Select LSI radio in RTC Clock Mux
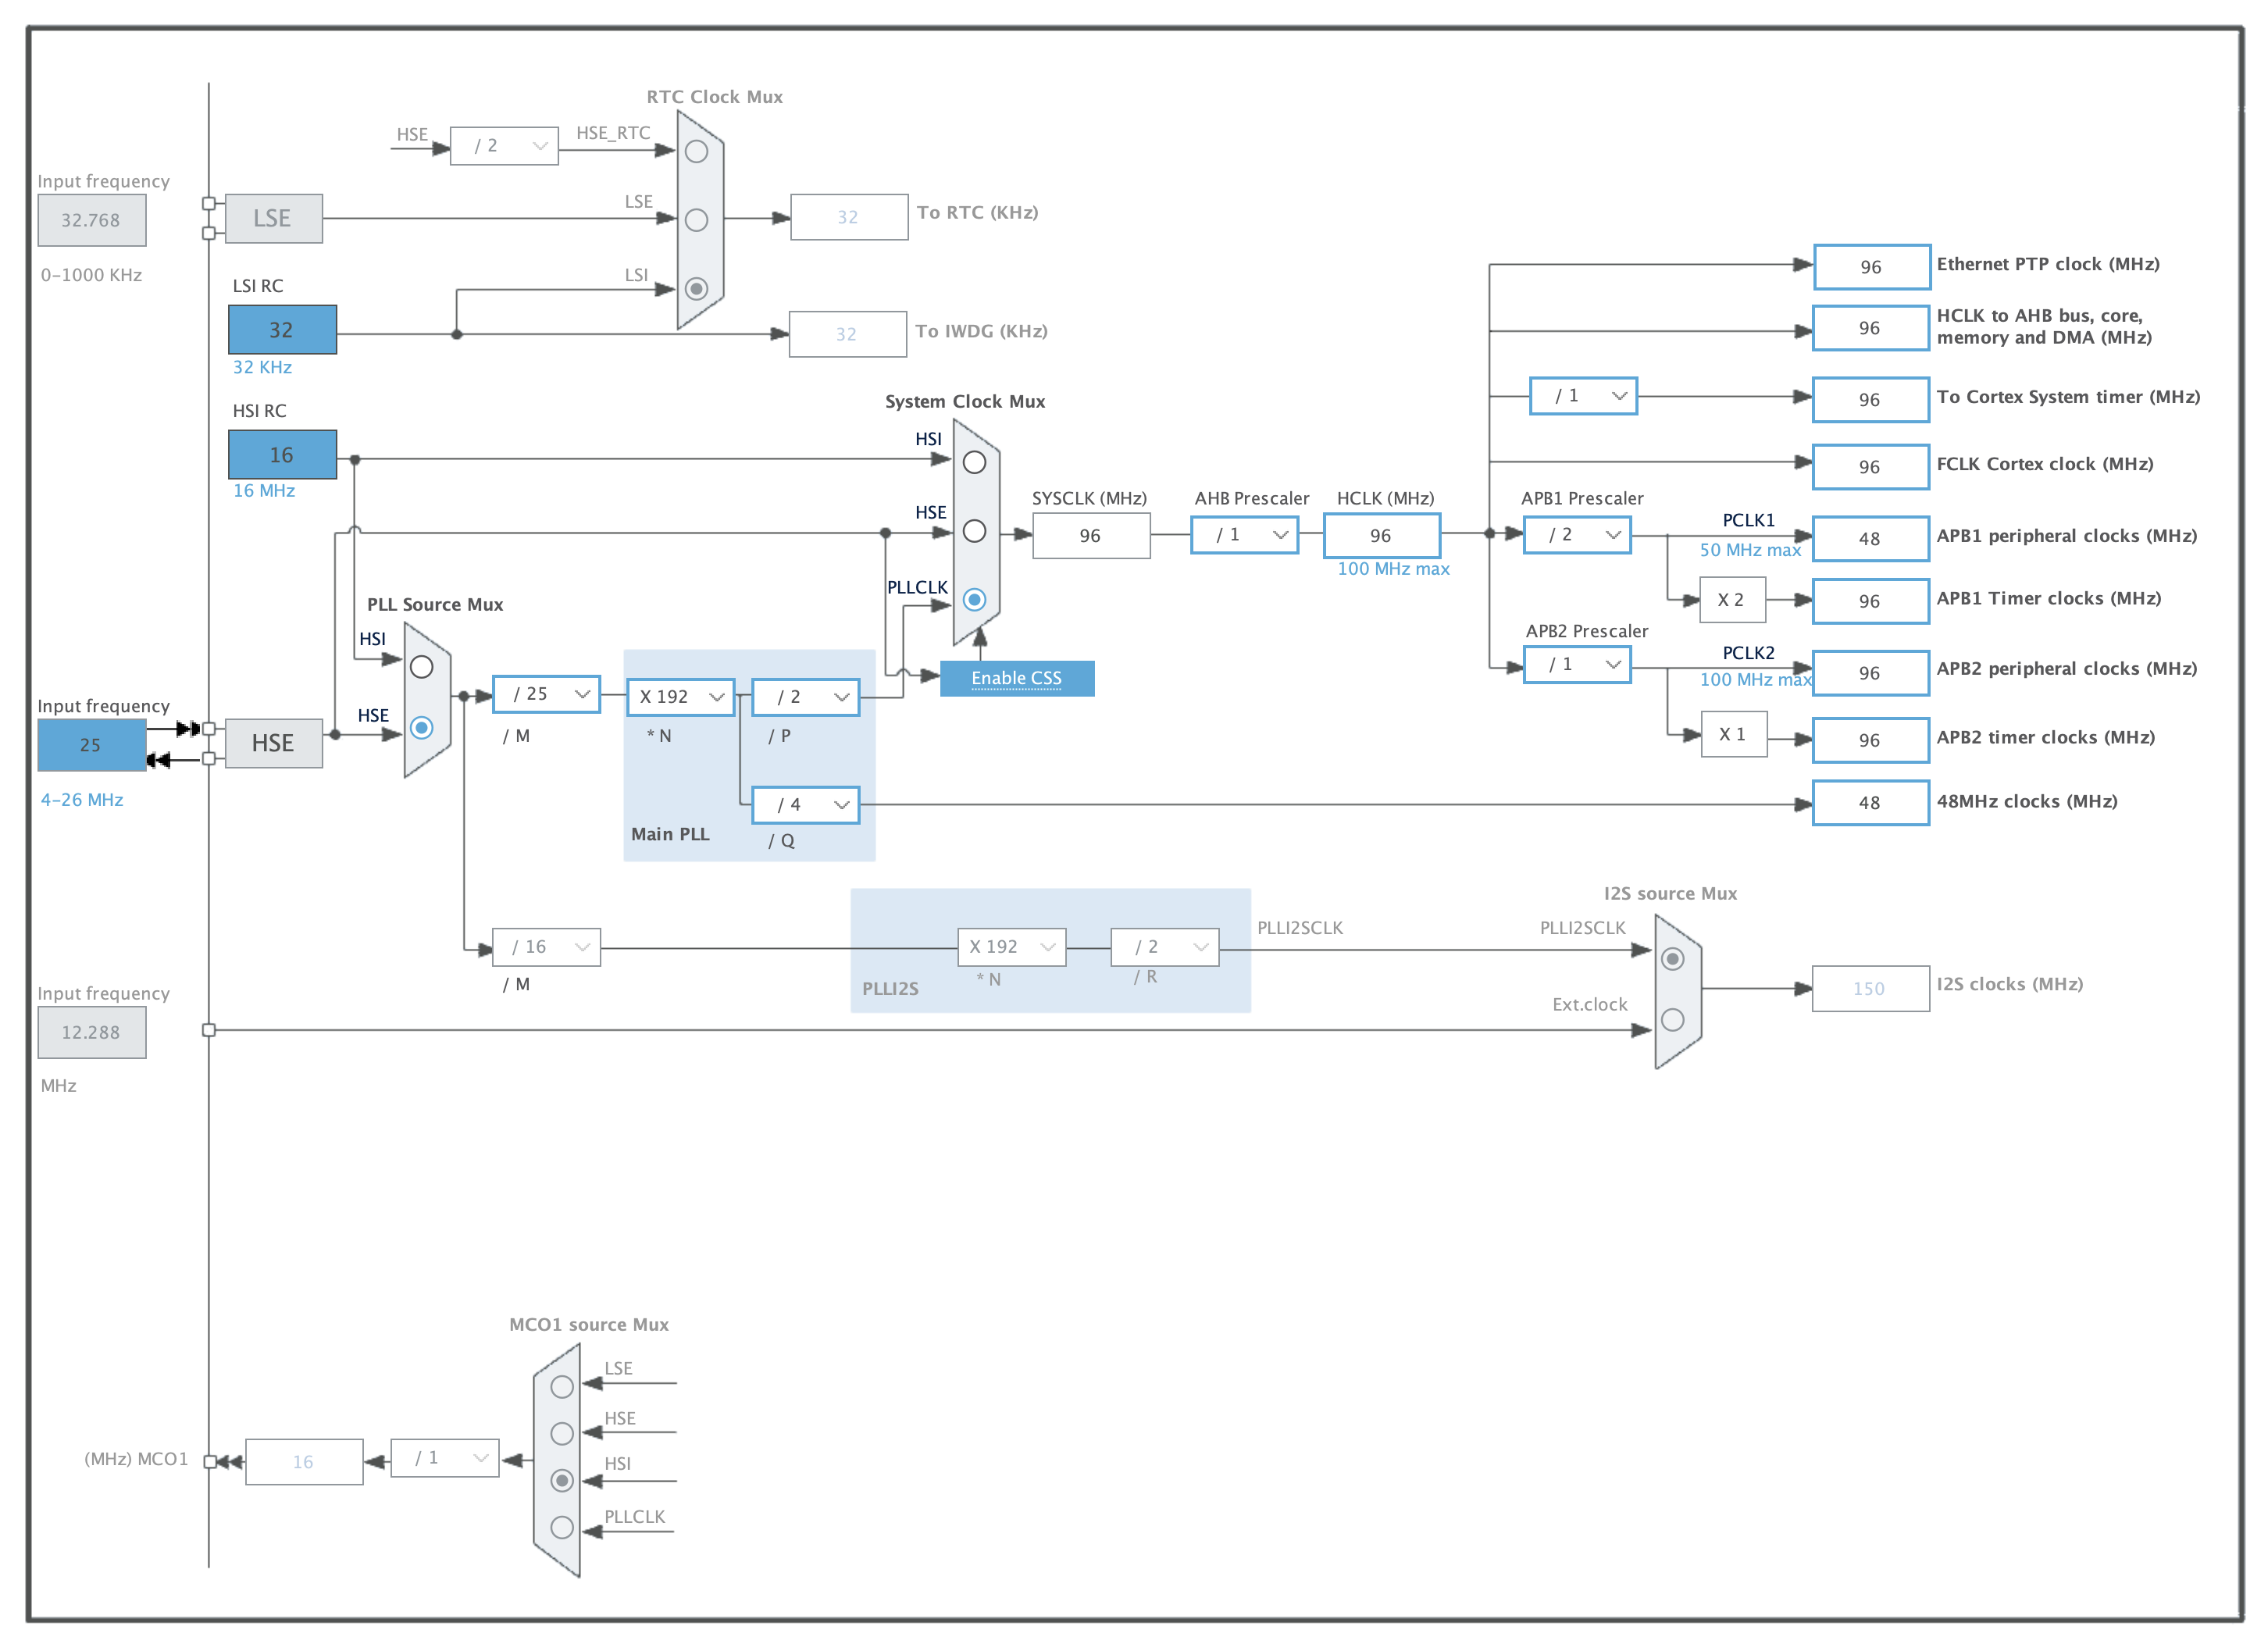Viewport: 2268px width, 1651px height. (x=697, y=289)
